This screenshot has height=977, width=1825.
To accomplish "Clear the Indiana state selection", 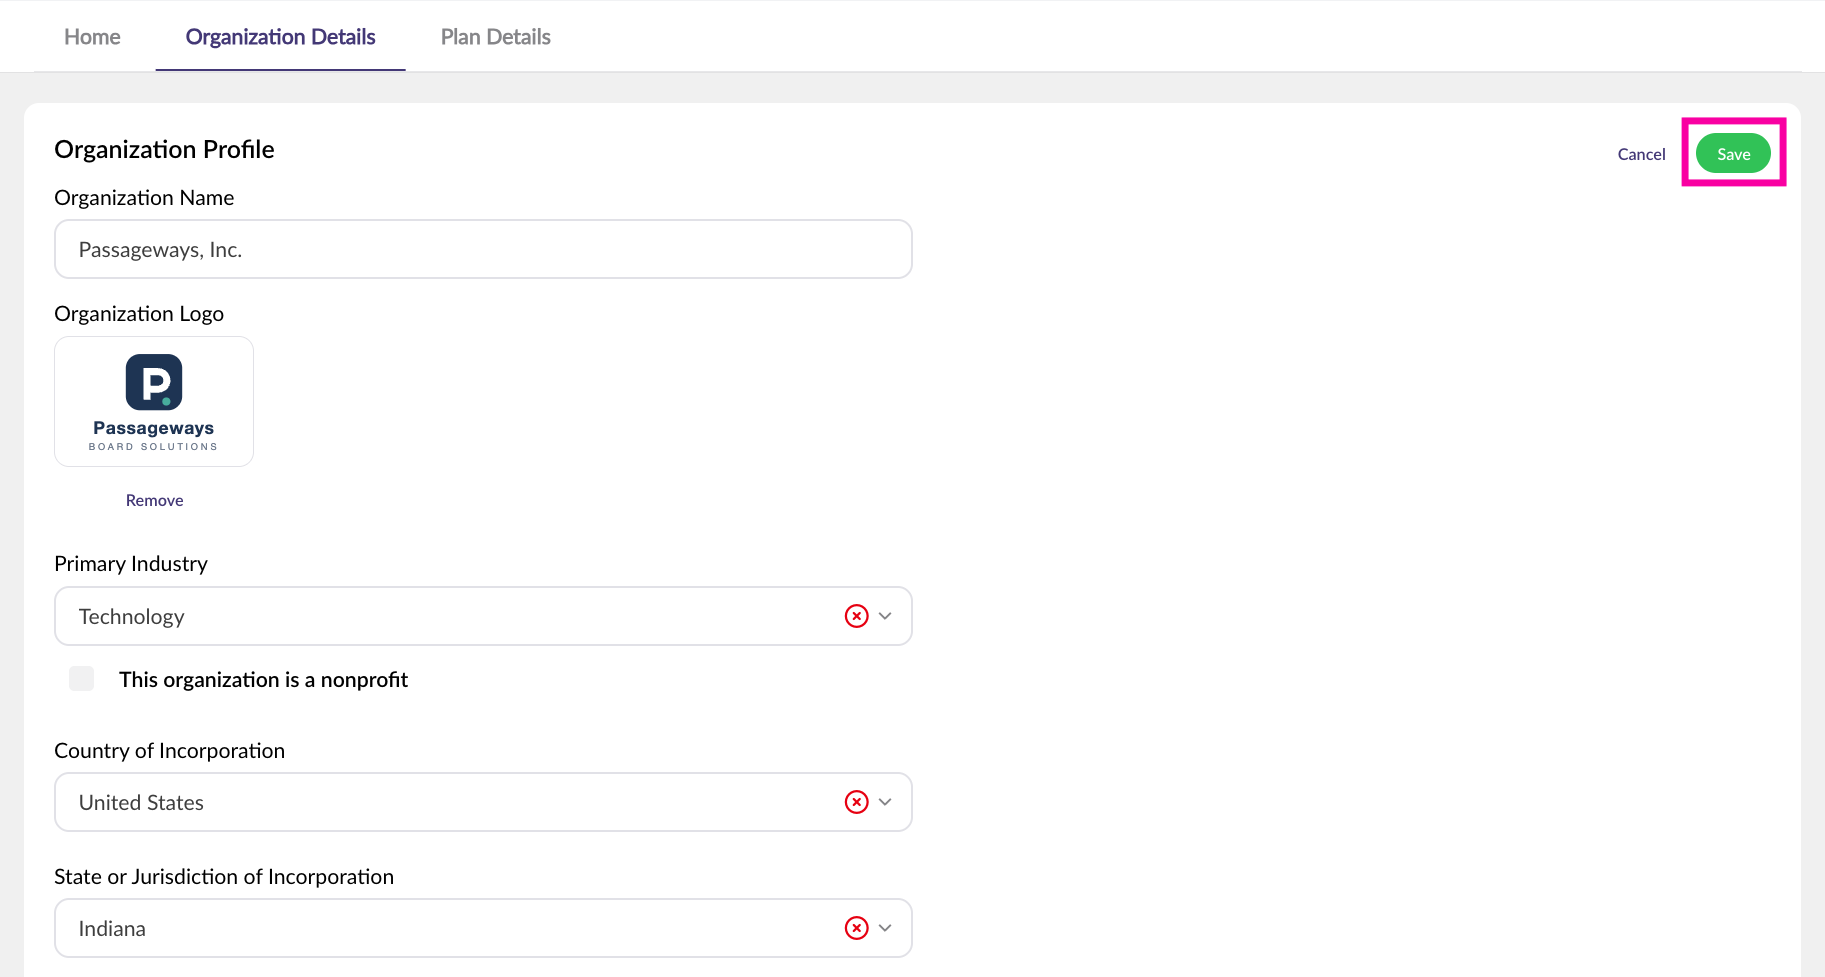I will 856,928.
